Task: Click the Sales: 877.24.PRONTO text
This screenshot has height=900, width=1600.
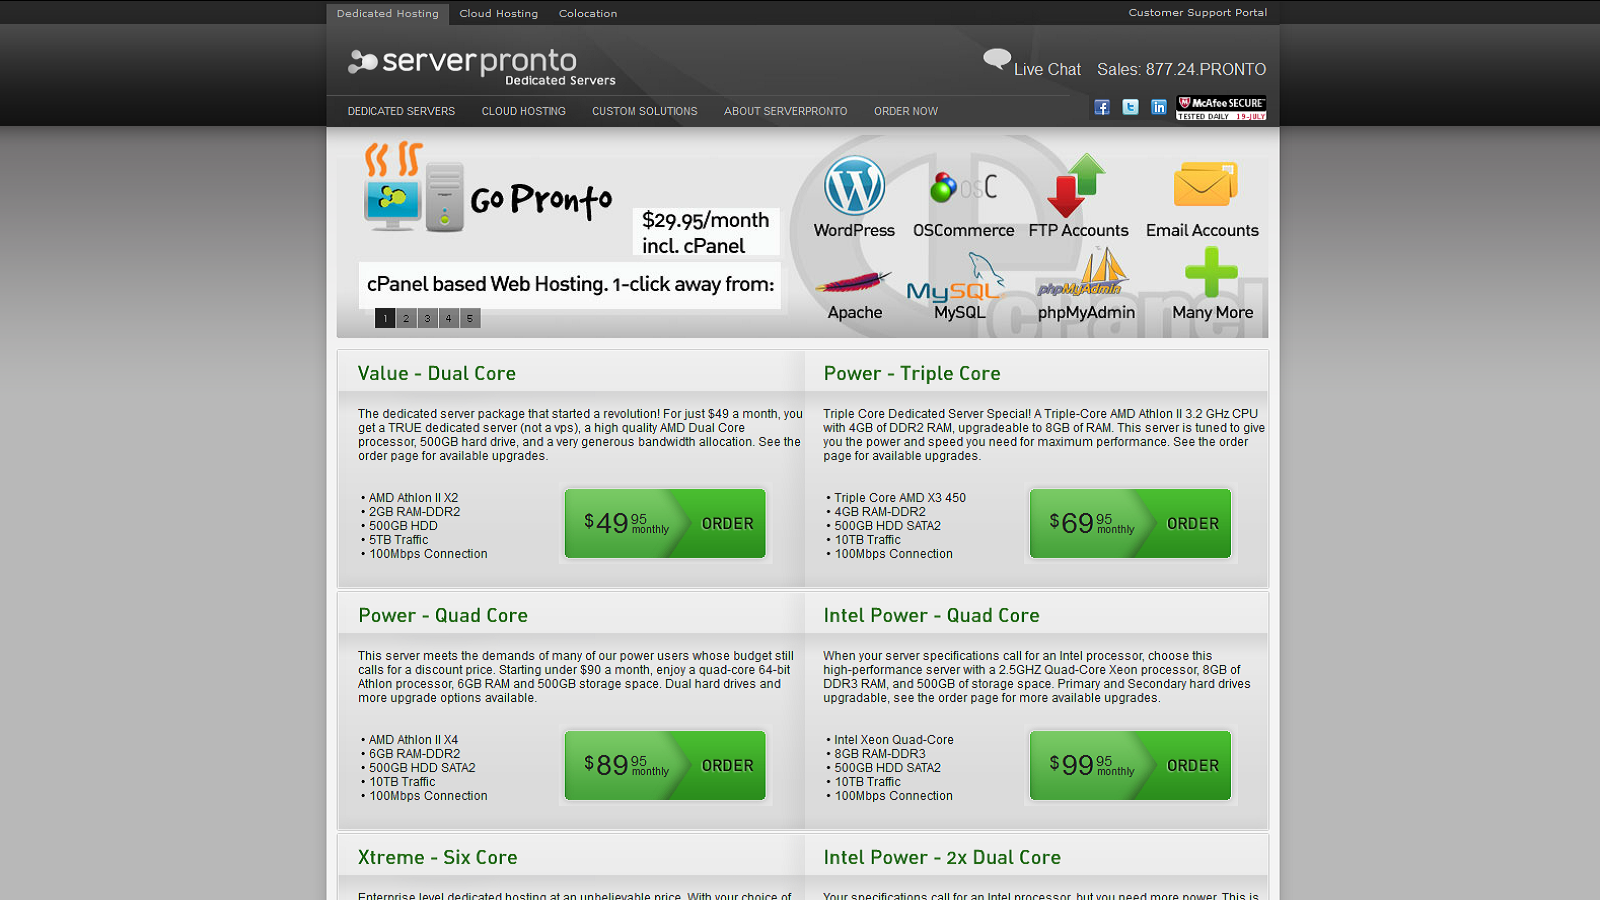Action: click(1181, 69)
